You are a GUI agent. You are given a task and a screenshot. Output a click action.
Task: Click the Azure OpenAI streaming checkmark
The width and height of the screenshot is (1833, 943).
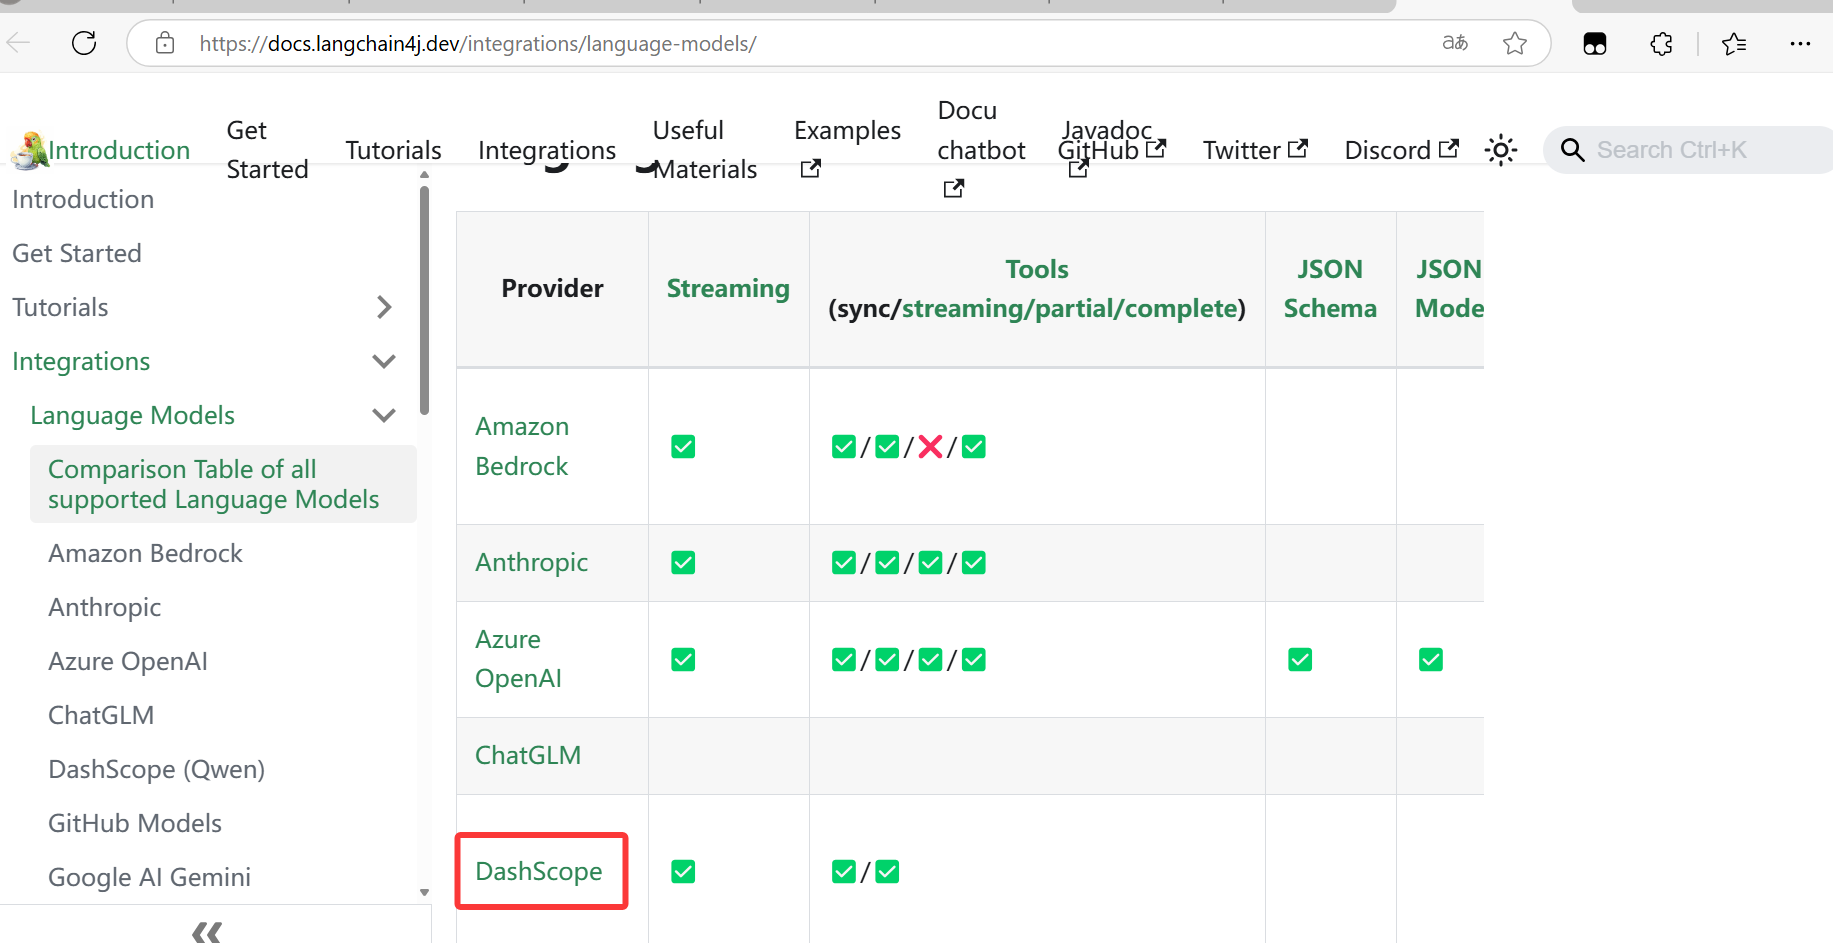pos(683,660)
